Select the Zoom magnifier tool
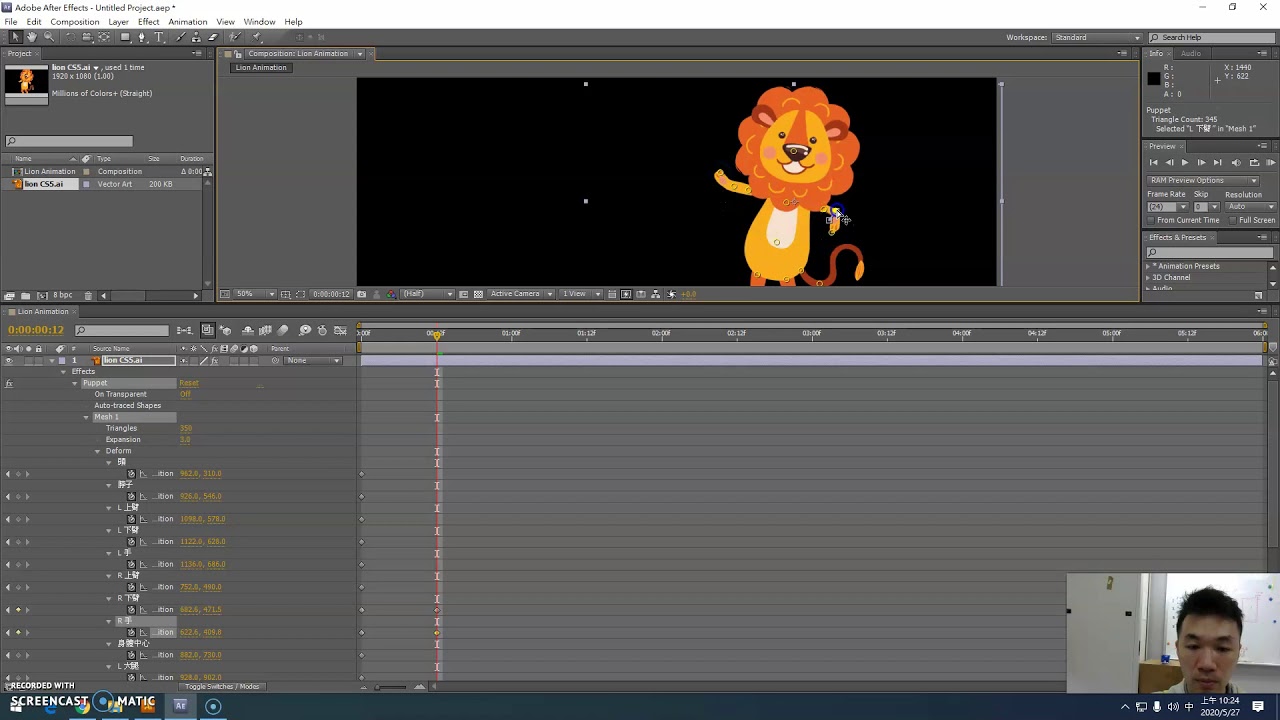The image size is (1280, 720). [x=49, y=37]
